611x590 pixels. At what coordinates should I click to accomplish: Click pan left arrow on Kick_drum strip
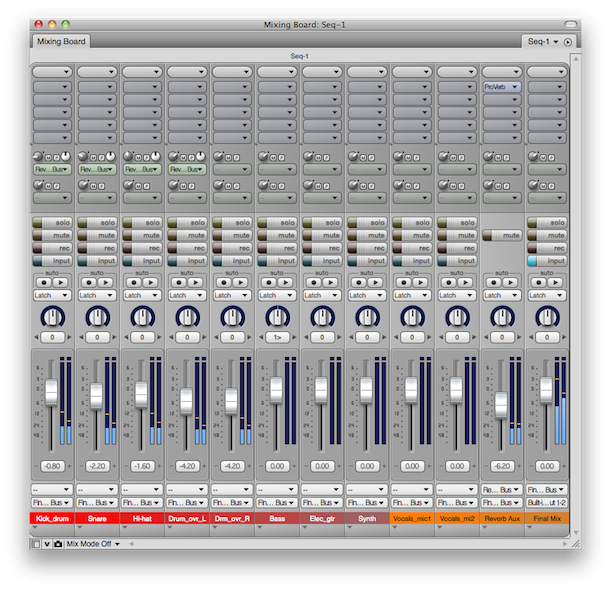tap(36, 337)
